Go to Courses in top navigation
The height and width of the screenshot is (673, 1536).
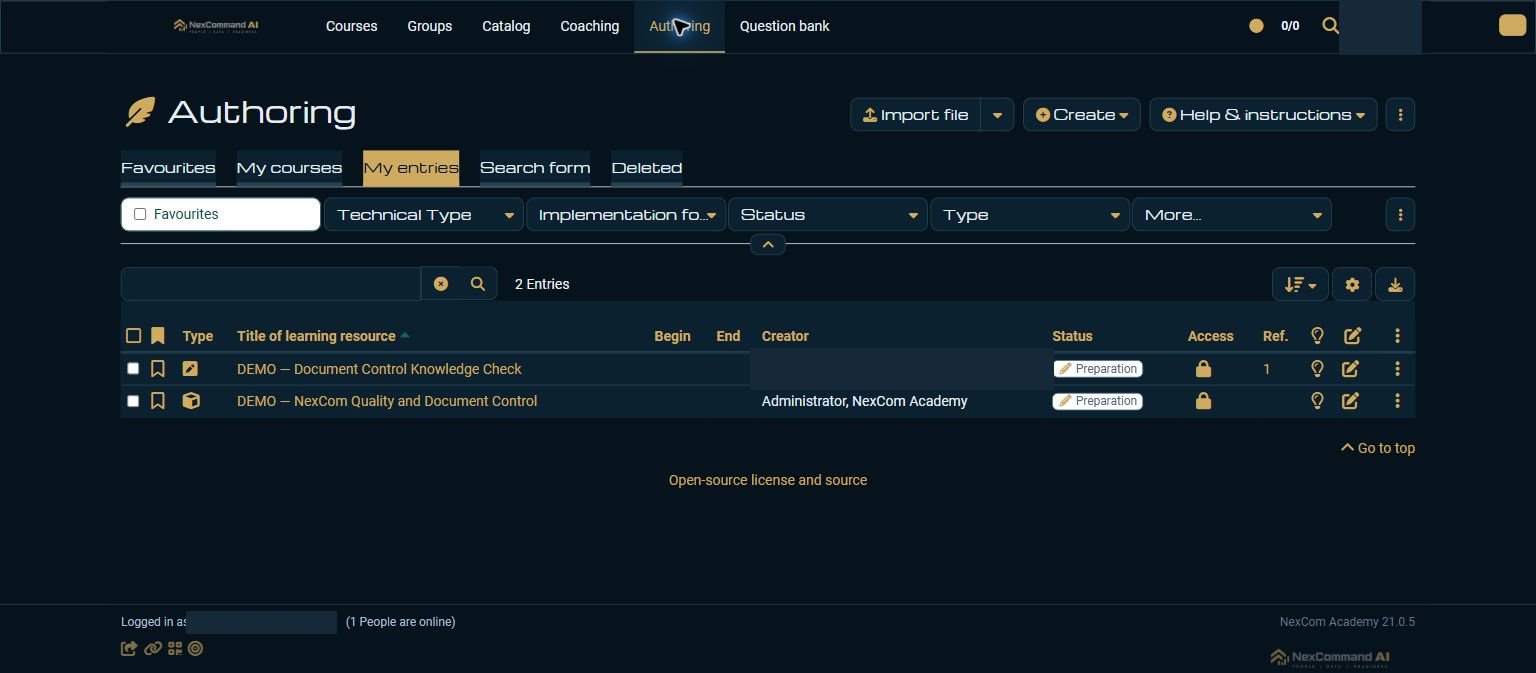point(352,26)
